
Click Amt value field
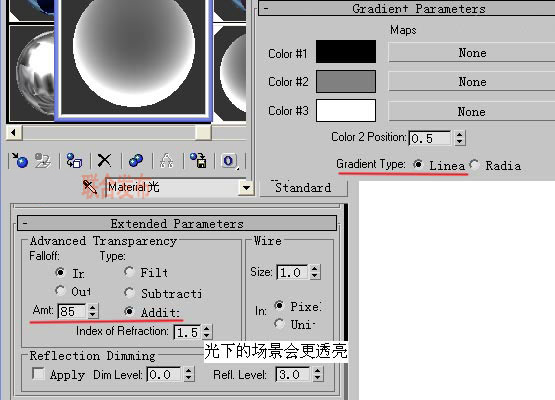click(72, 311)
